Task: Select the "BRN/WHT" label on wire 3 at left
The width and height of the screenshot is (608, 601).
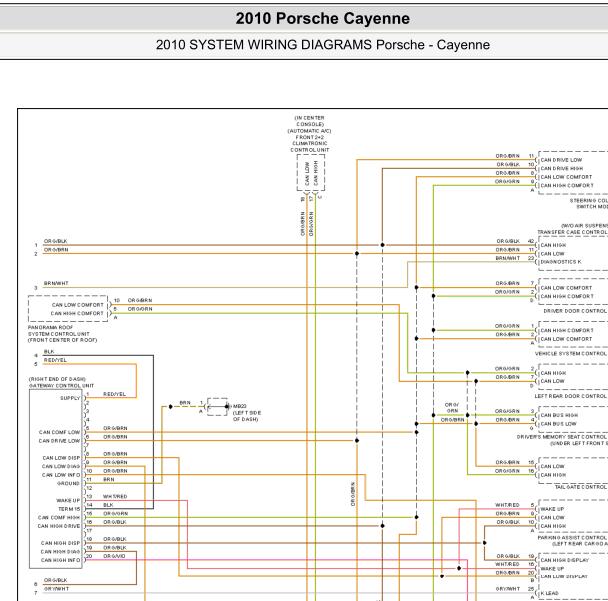Action: [x=56, y=283]
